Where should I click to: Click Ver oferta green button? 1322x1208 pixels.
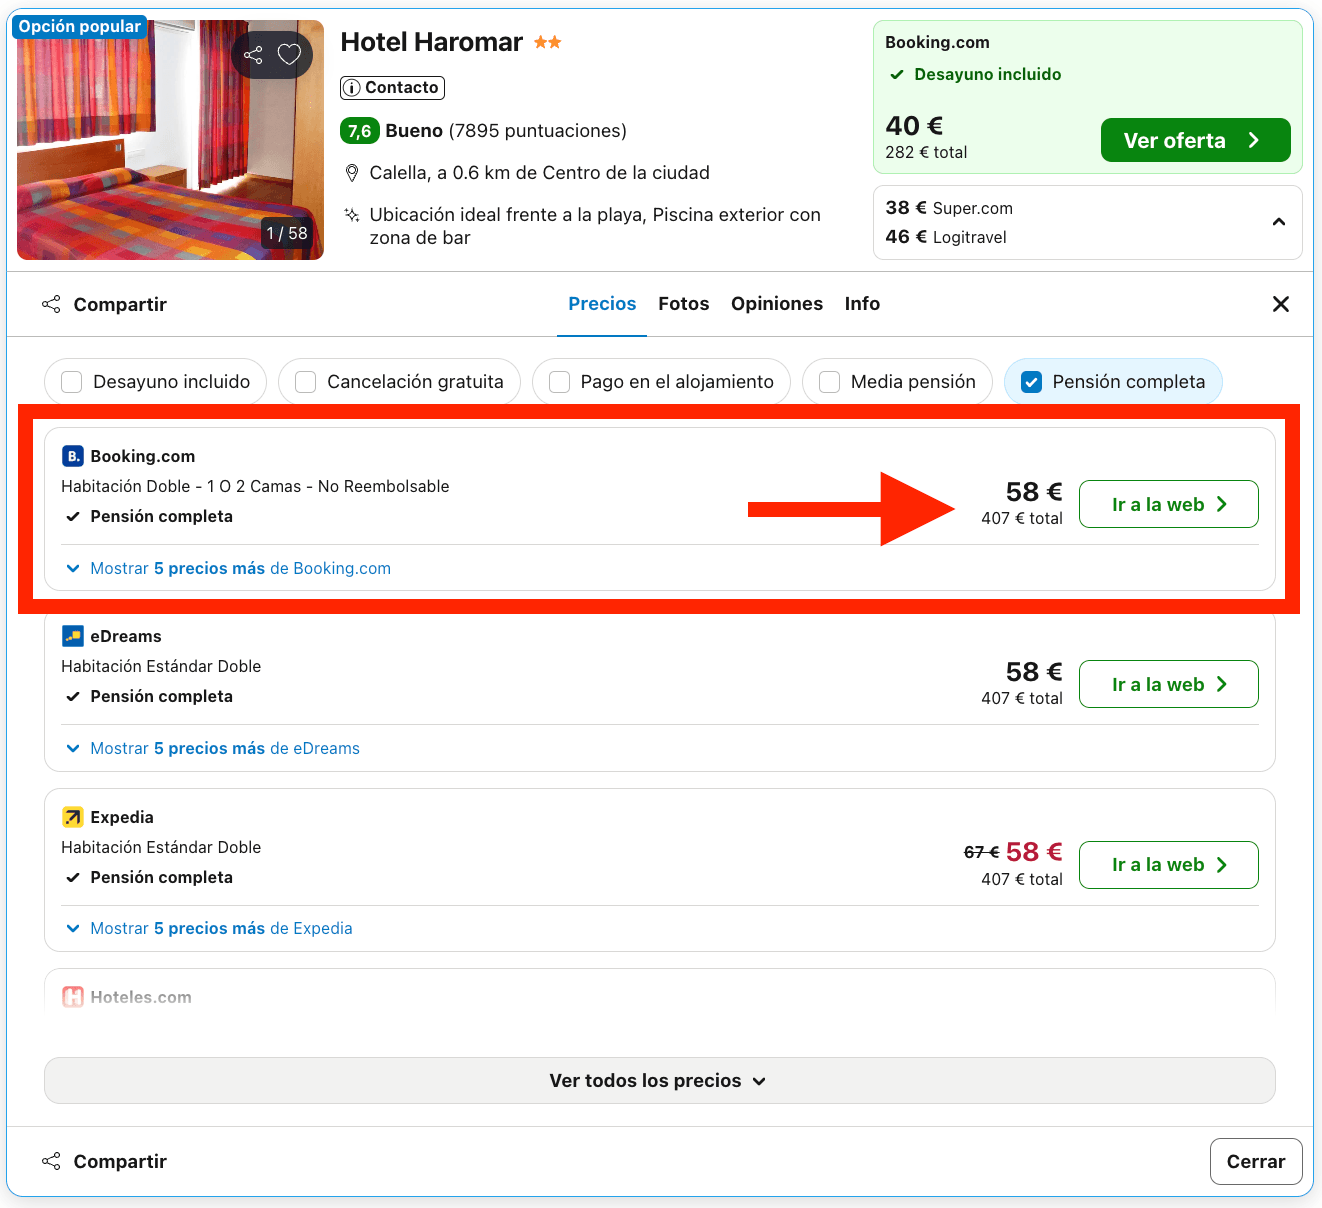click(x=1195, y=140)
